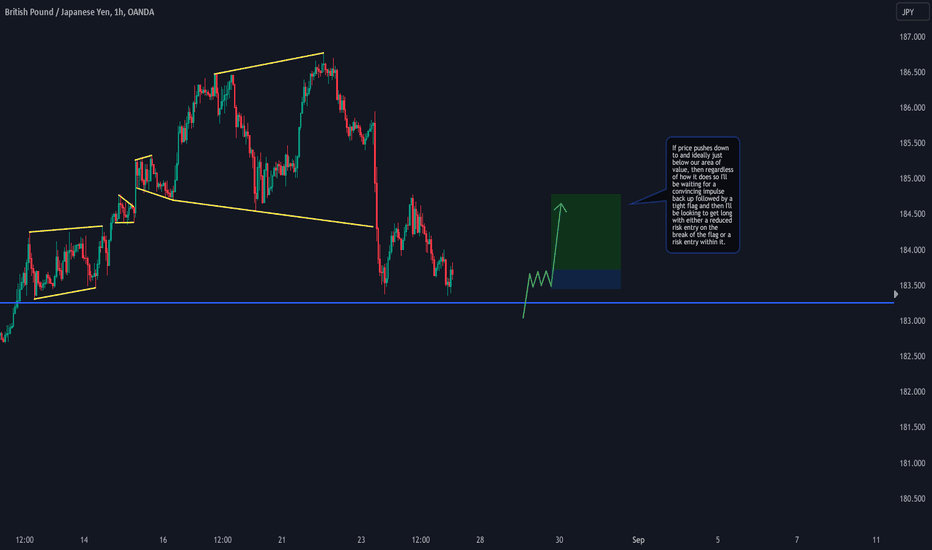
Task: Click the 180.500 price axis label
Action: [x=912, y=499]
